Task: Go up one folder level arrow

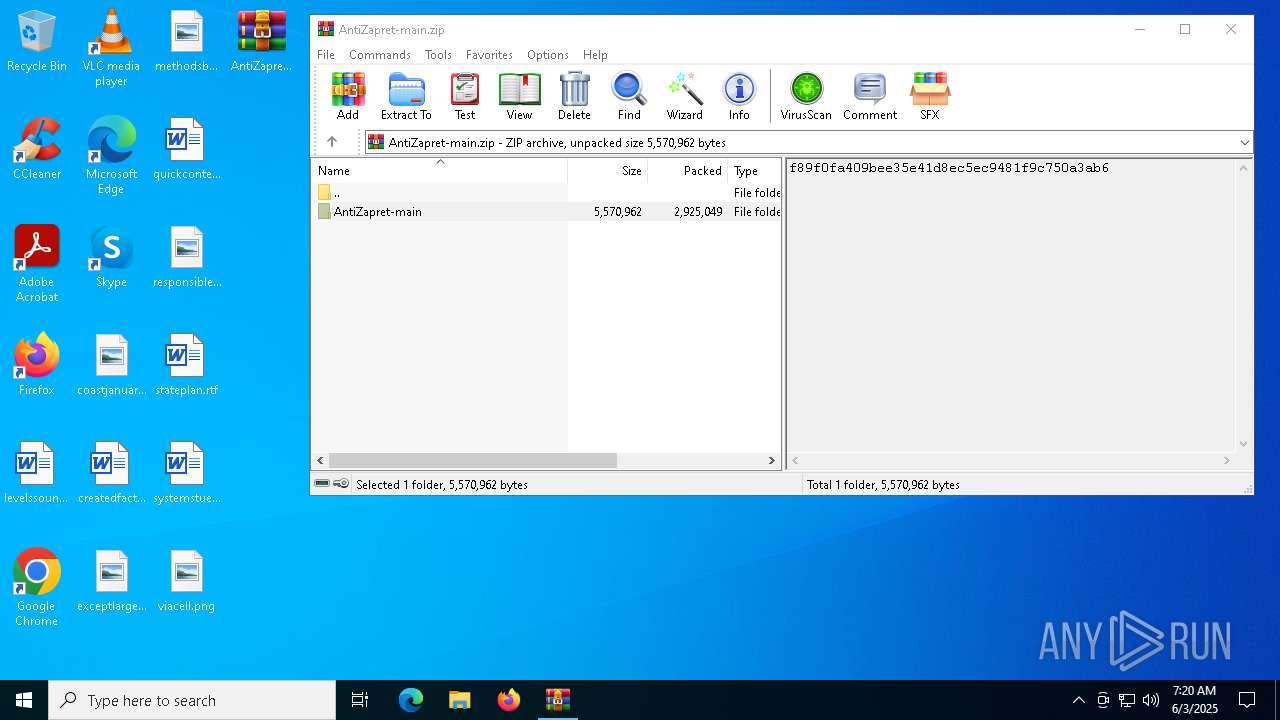Action: point(332,142)
